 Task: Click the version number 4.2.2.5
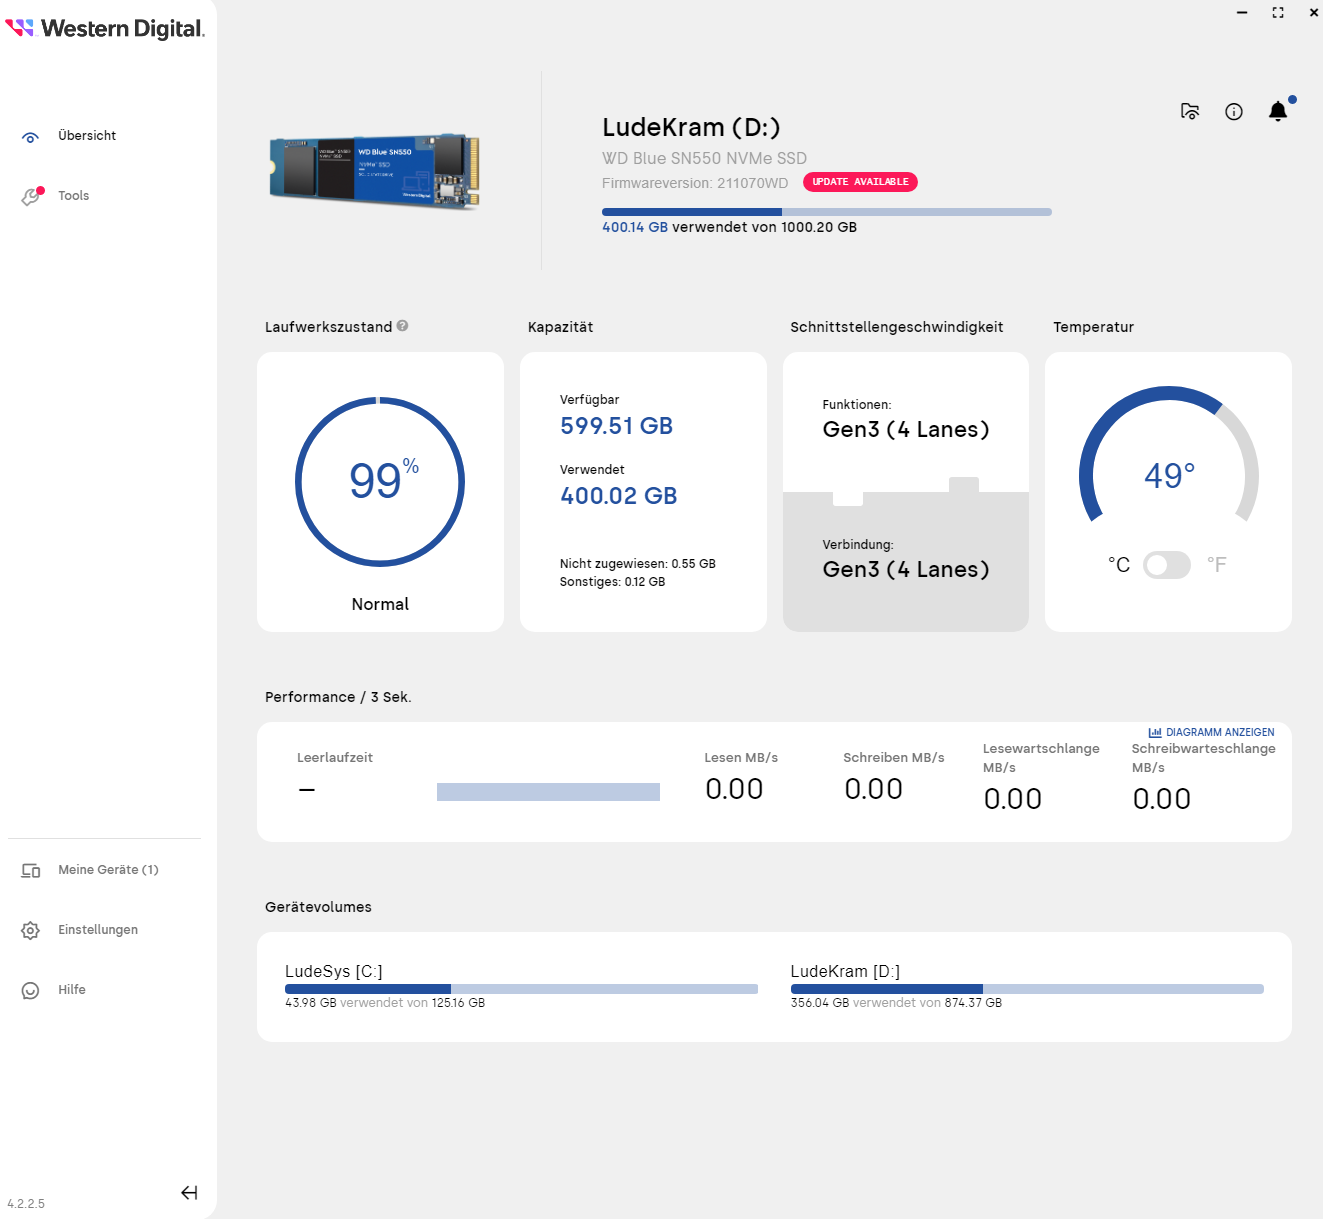(x=26, y=1204)
